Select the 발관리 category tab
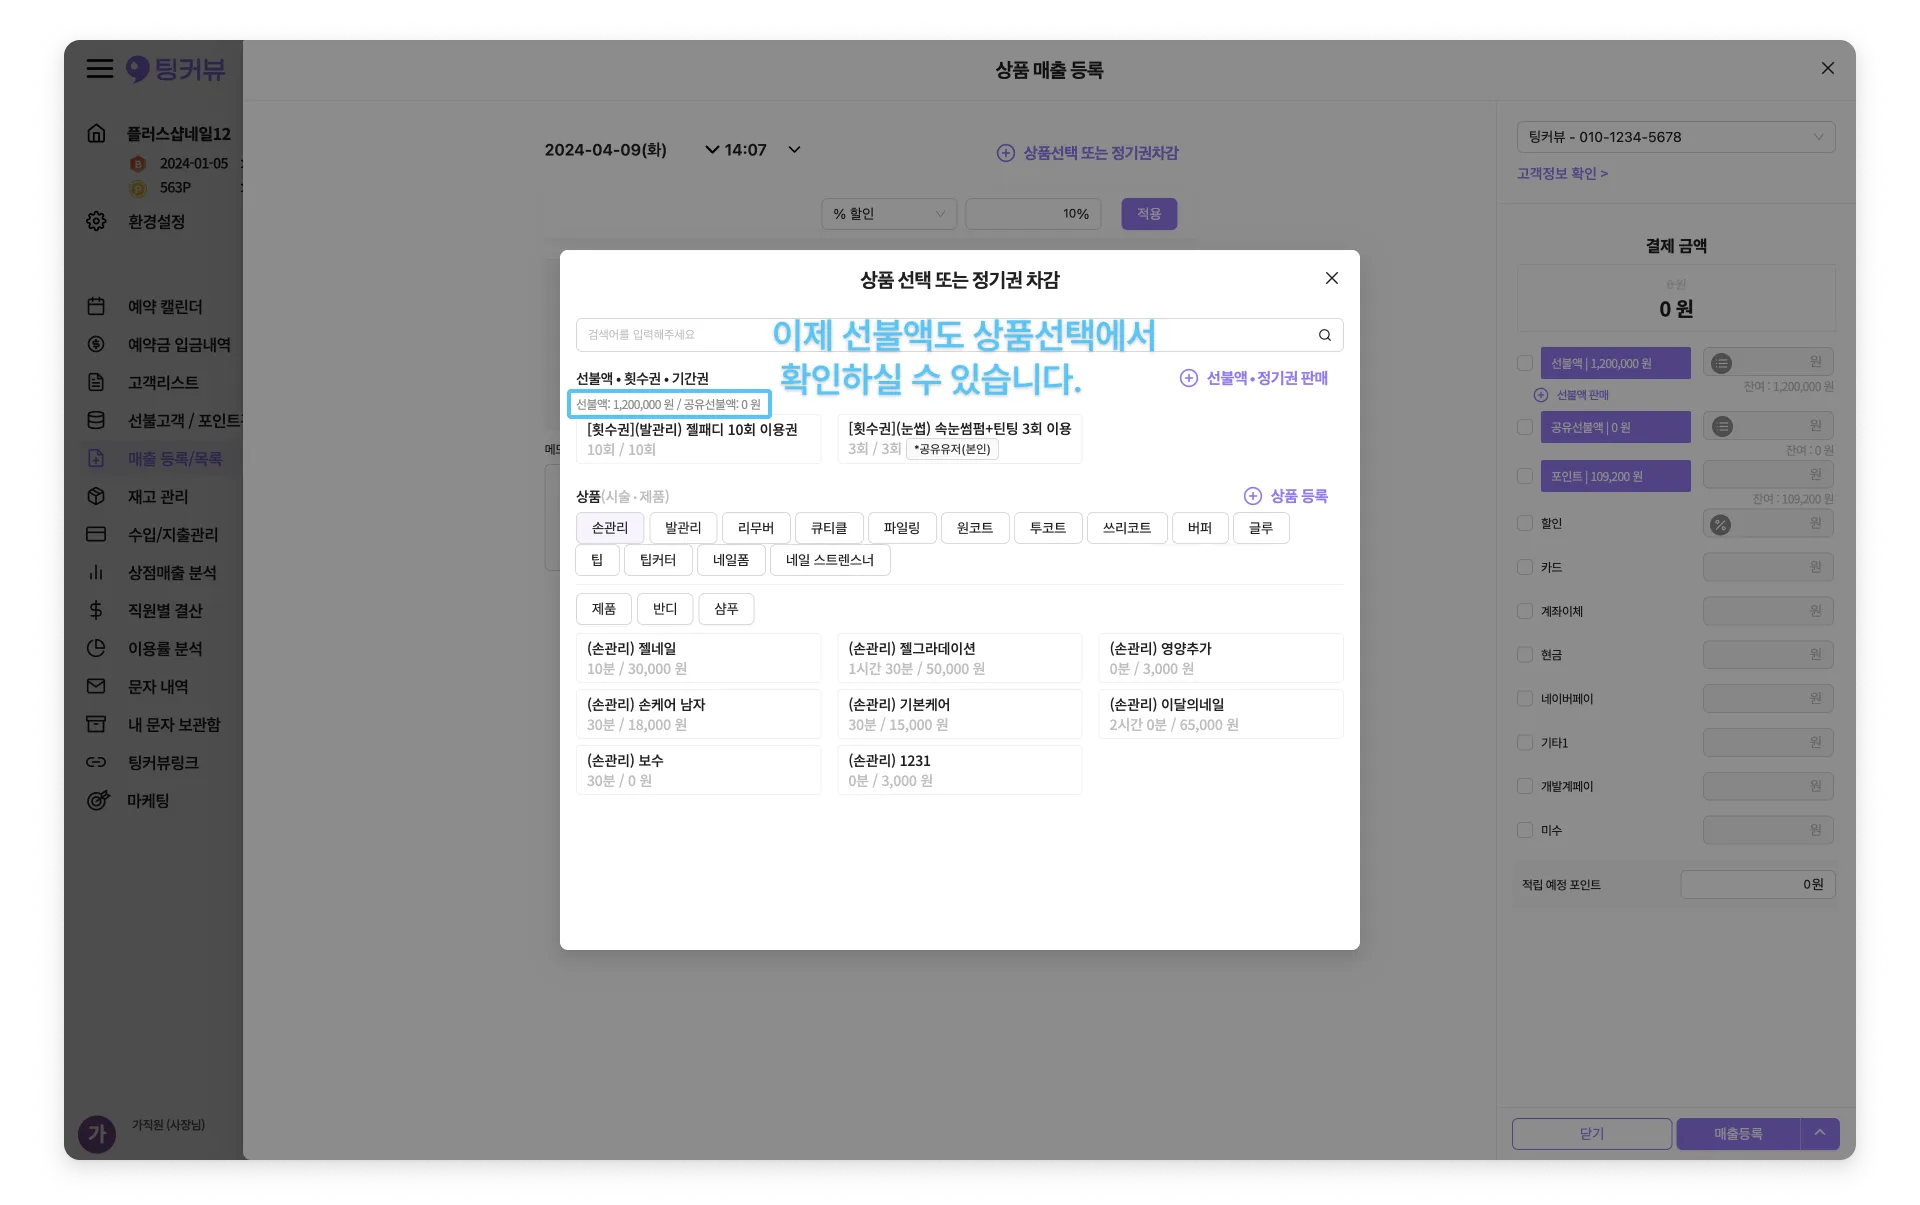 pyautogui.click(x=683, y=528)
